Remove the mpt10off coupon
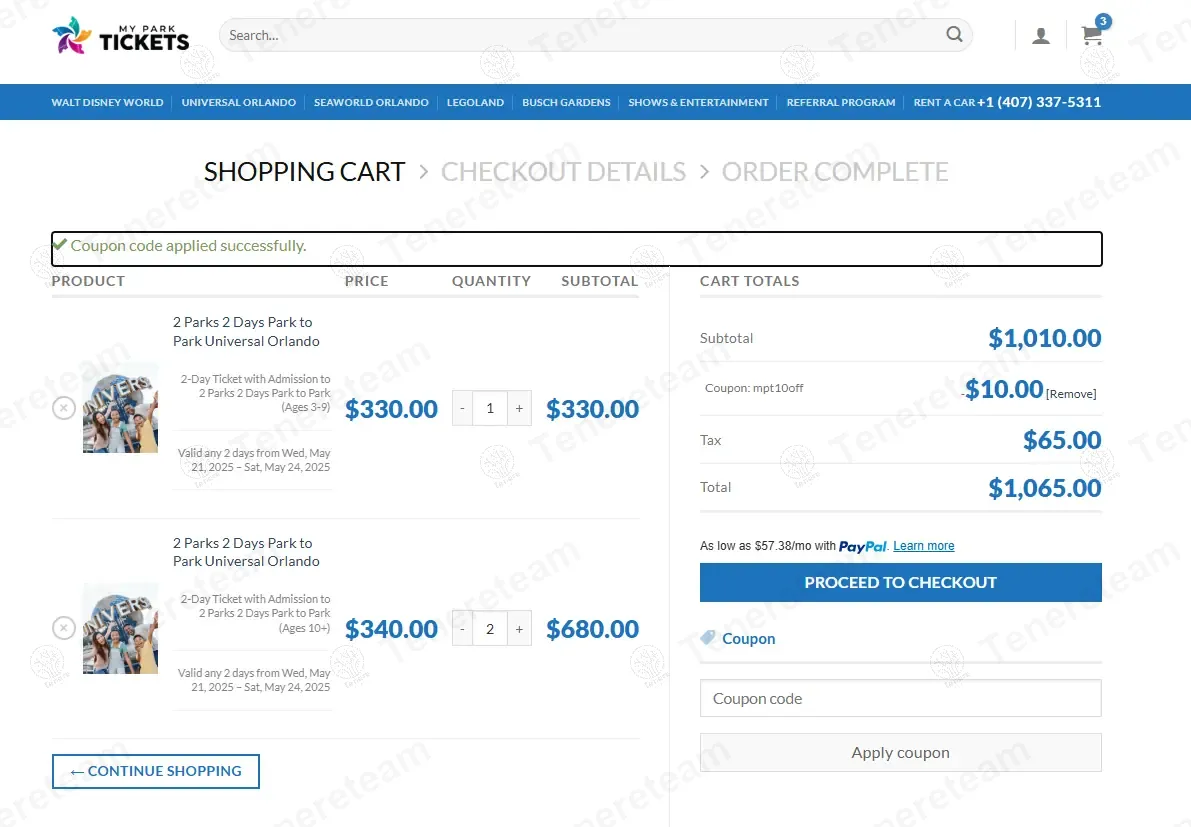The height and width of the screenshot is (827, 1191). coord(1071,394)
